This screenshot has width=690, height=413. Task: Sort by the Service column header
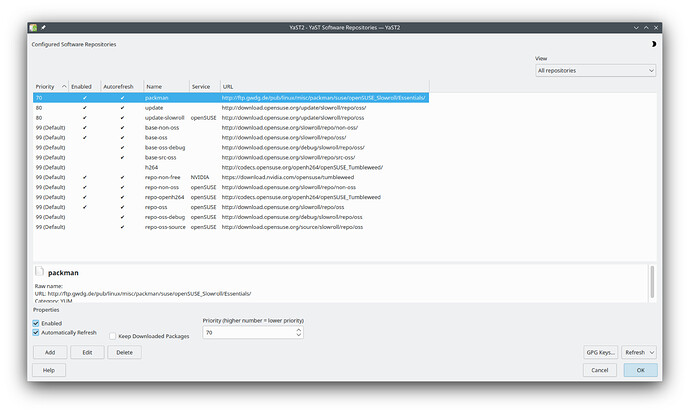click(x=205, y=87)
